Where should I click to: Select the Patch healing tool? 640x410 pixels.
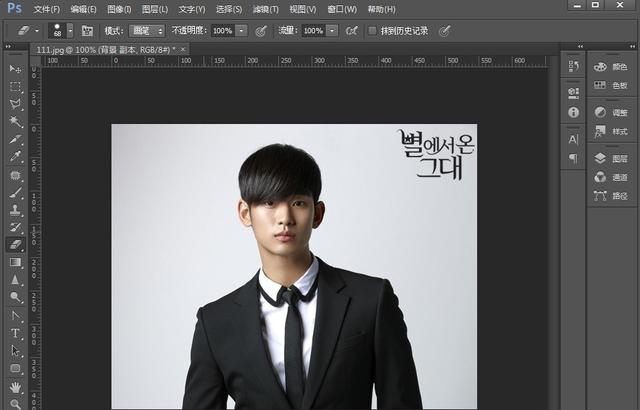click(x=15, y=175)
